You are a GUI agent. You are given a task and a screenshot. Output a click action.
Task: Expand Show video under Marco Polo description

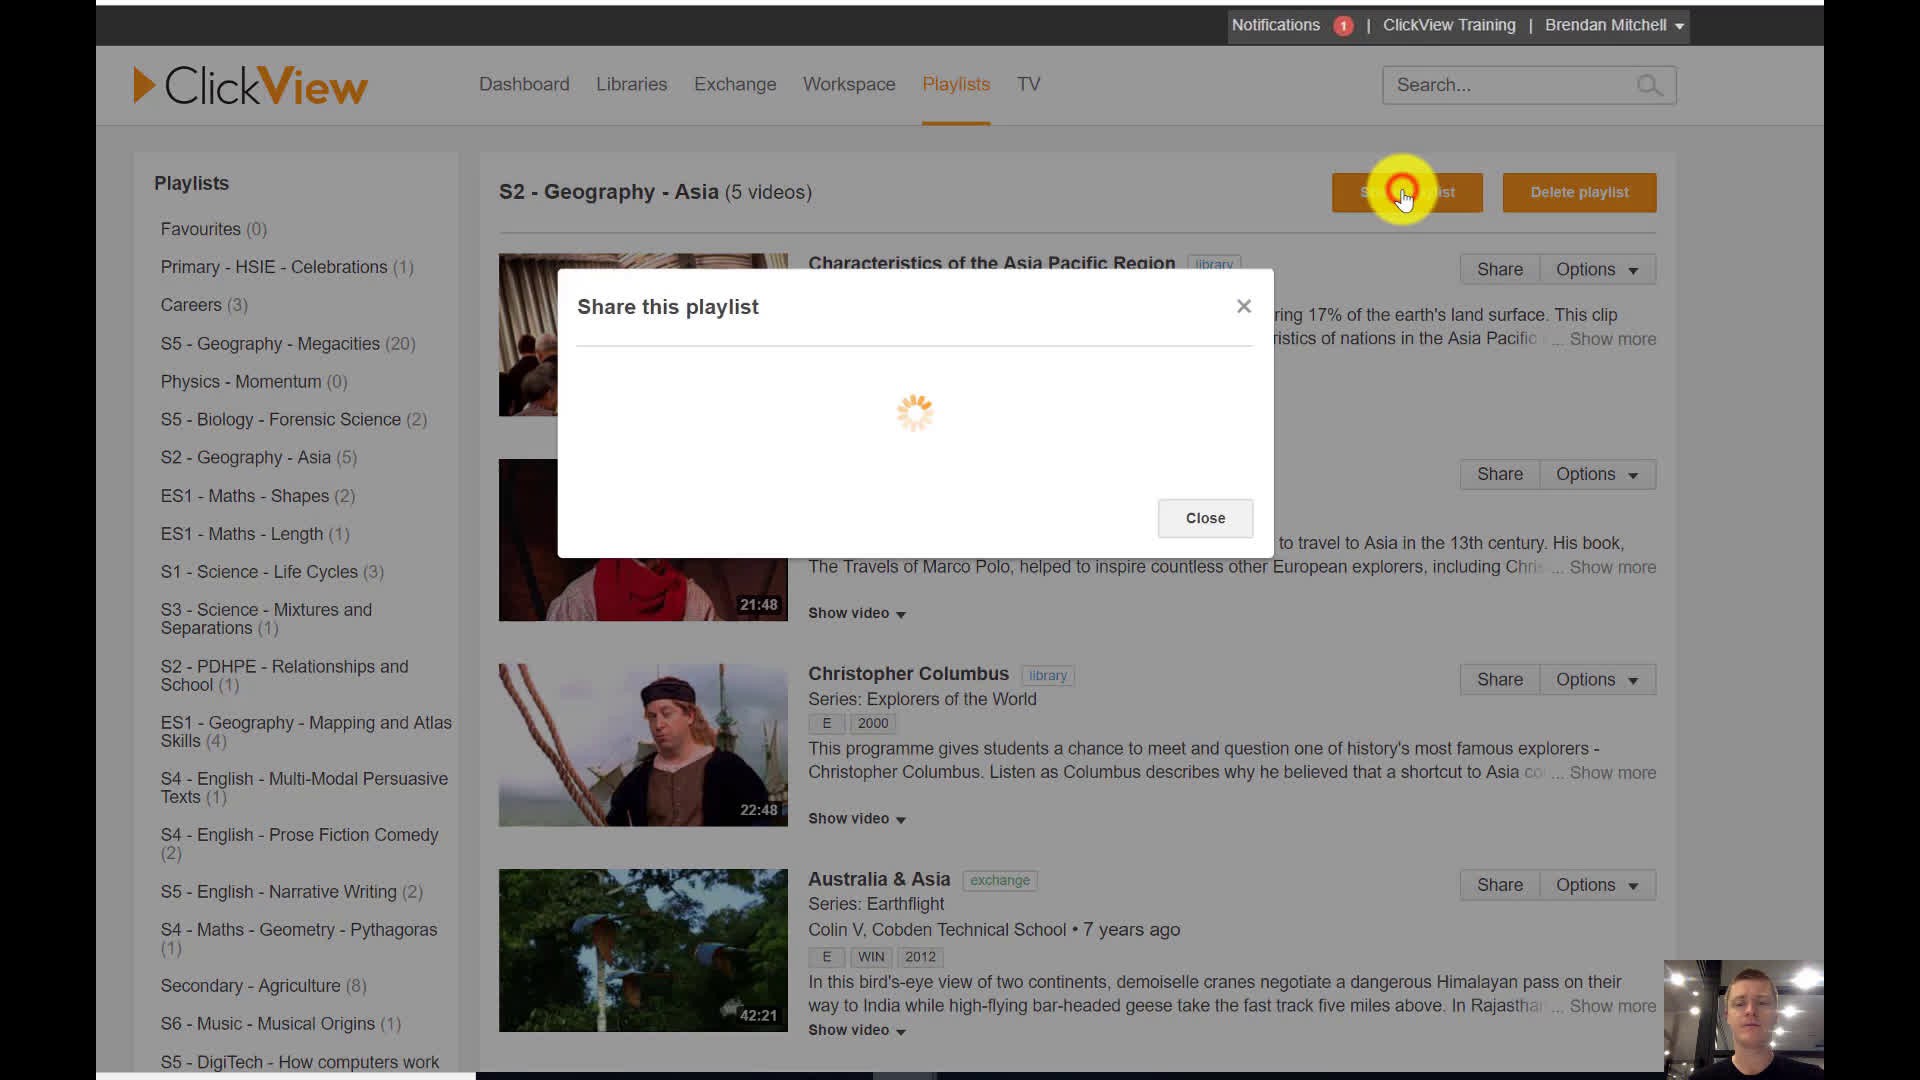[857, 613]
